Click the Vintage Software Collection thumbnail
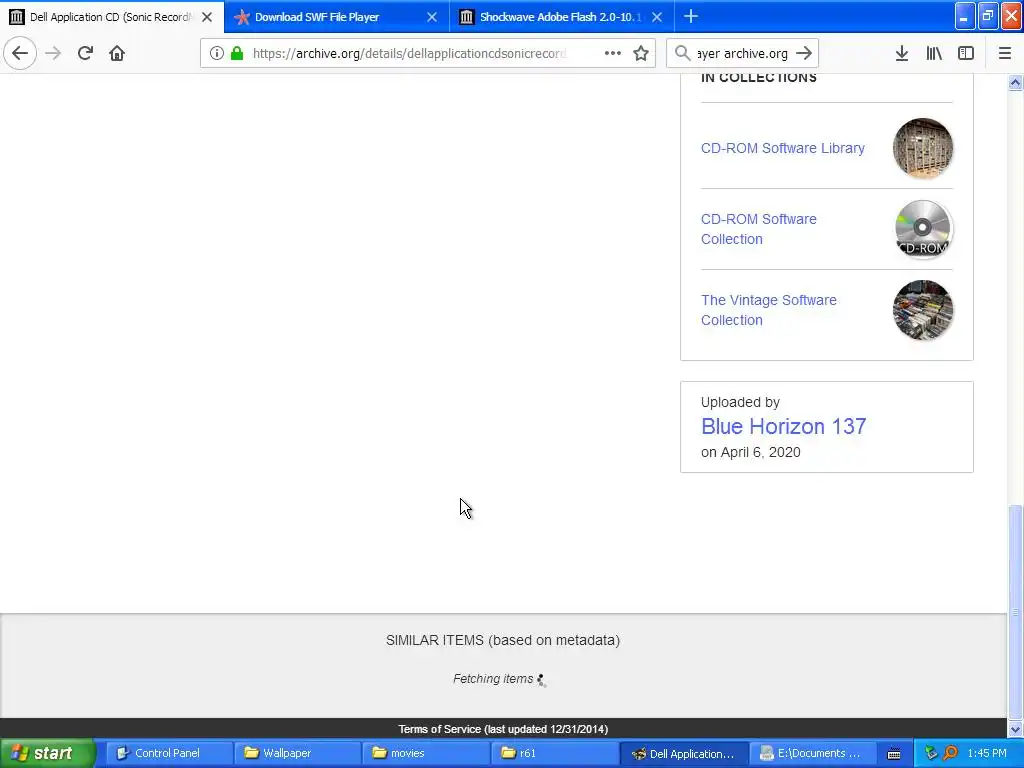 pyautogui.click(x=923, y=310)
